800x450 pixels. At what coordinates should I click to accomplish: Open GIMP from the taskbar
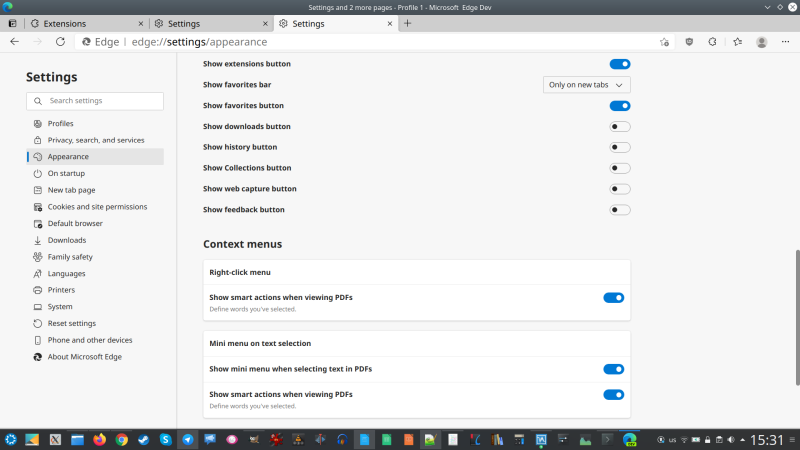point(254,439)
